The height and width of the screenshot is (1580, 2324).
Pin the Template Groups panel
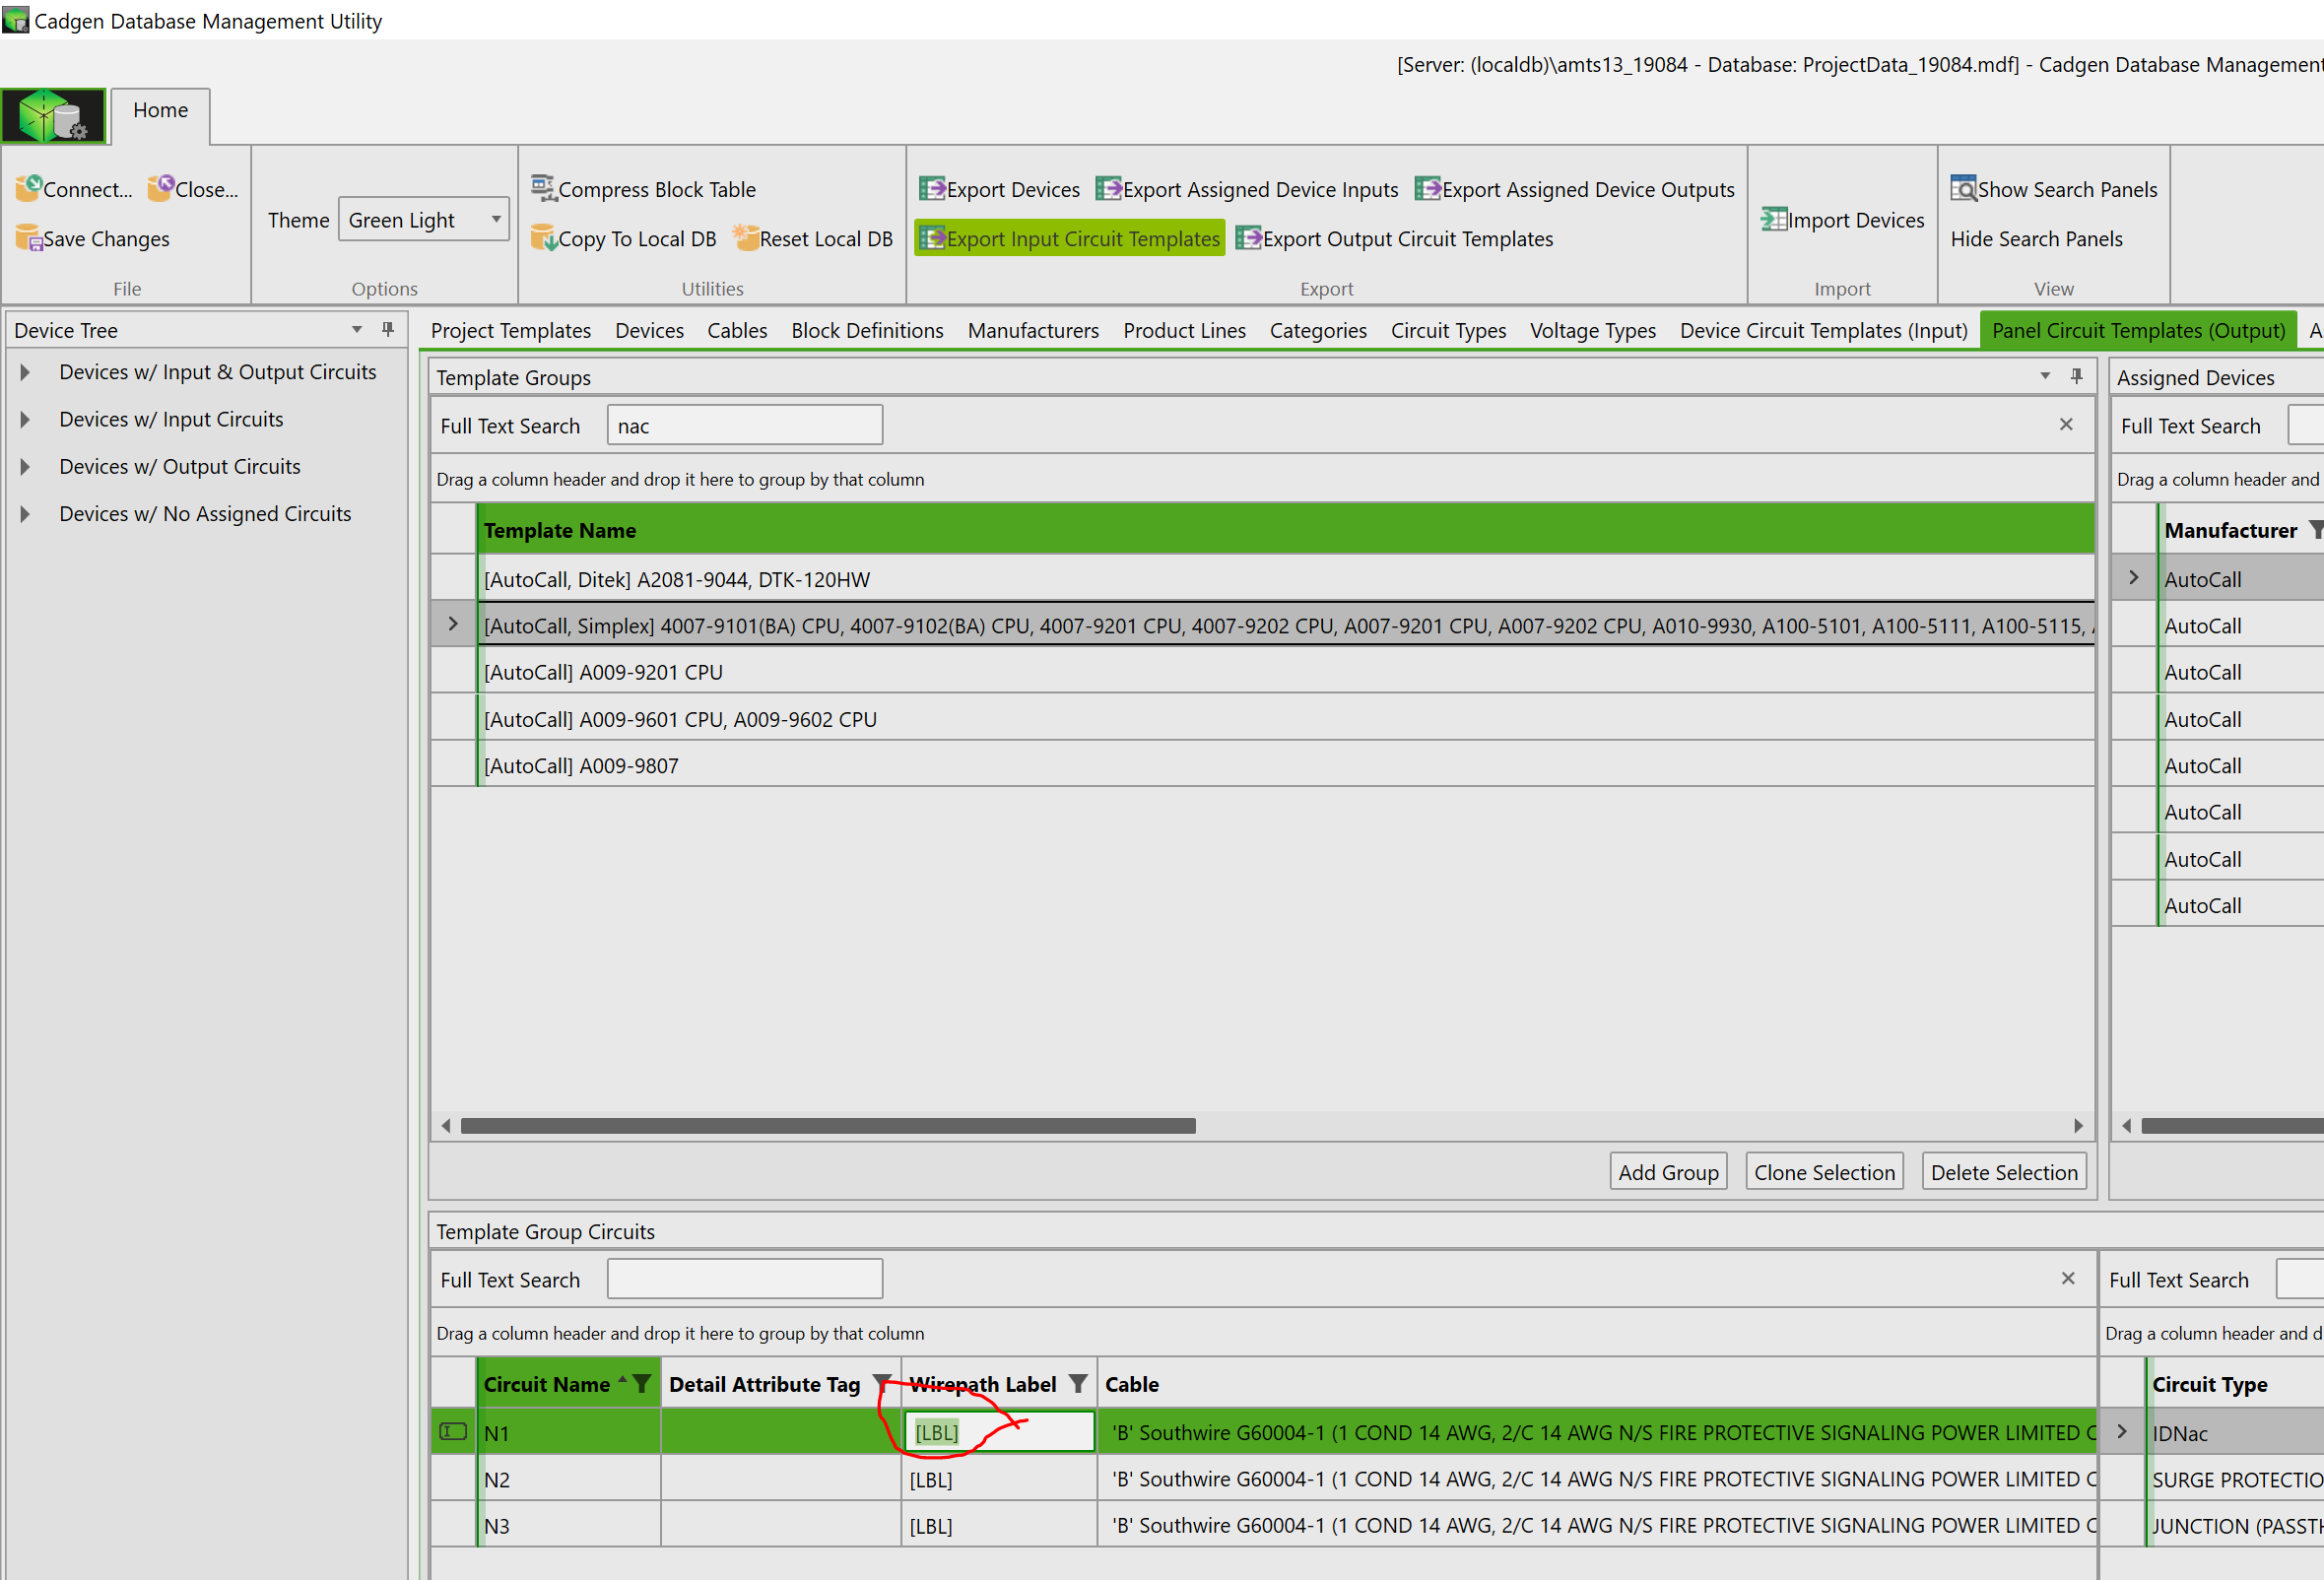click(x=2076, y=376)
